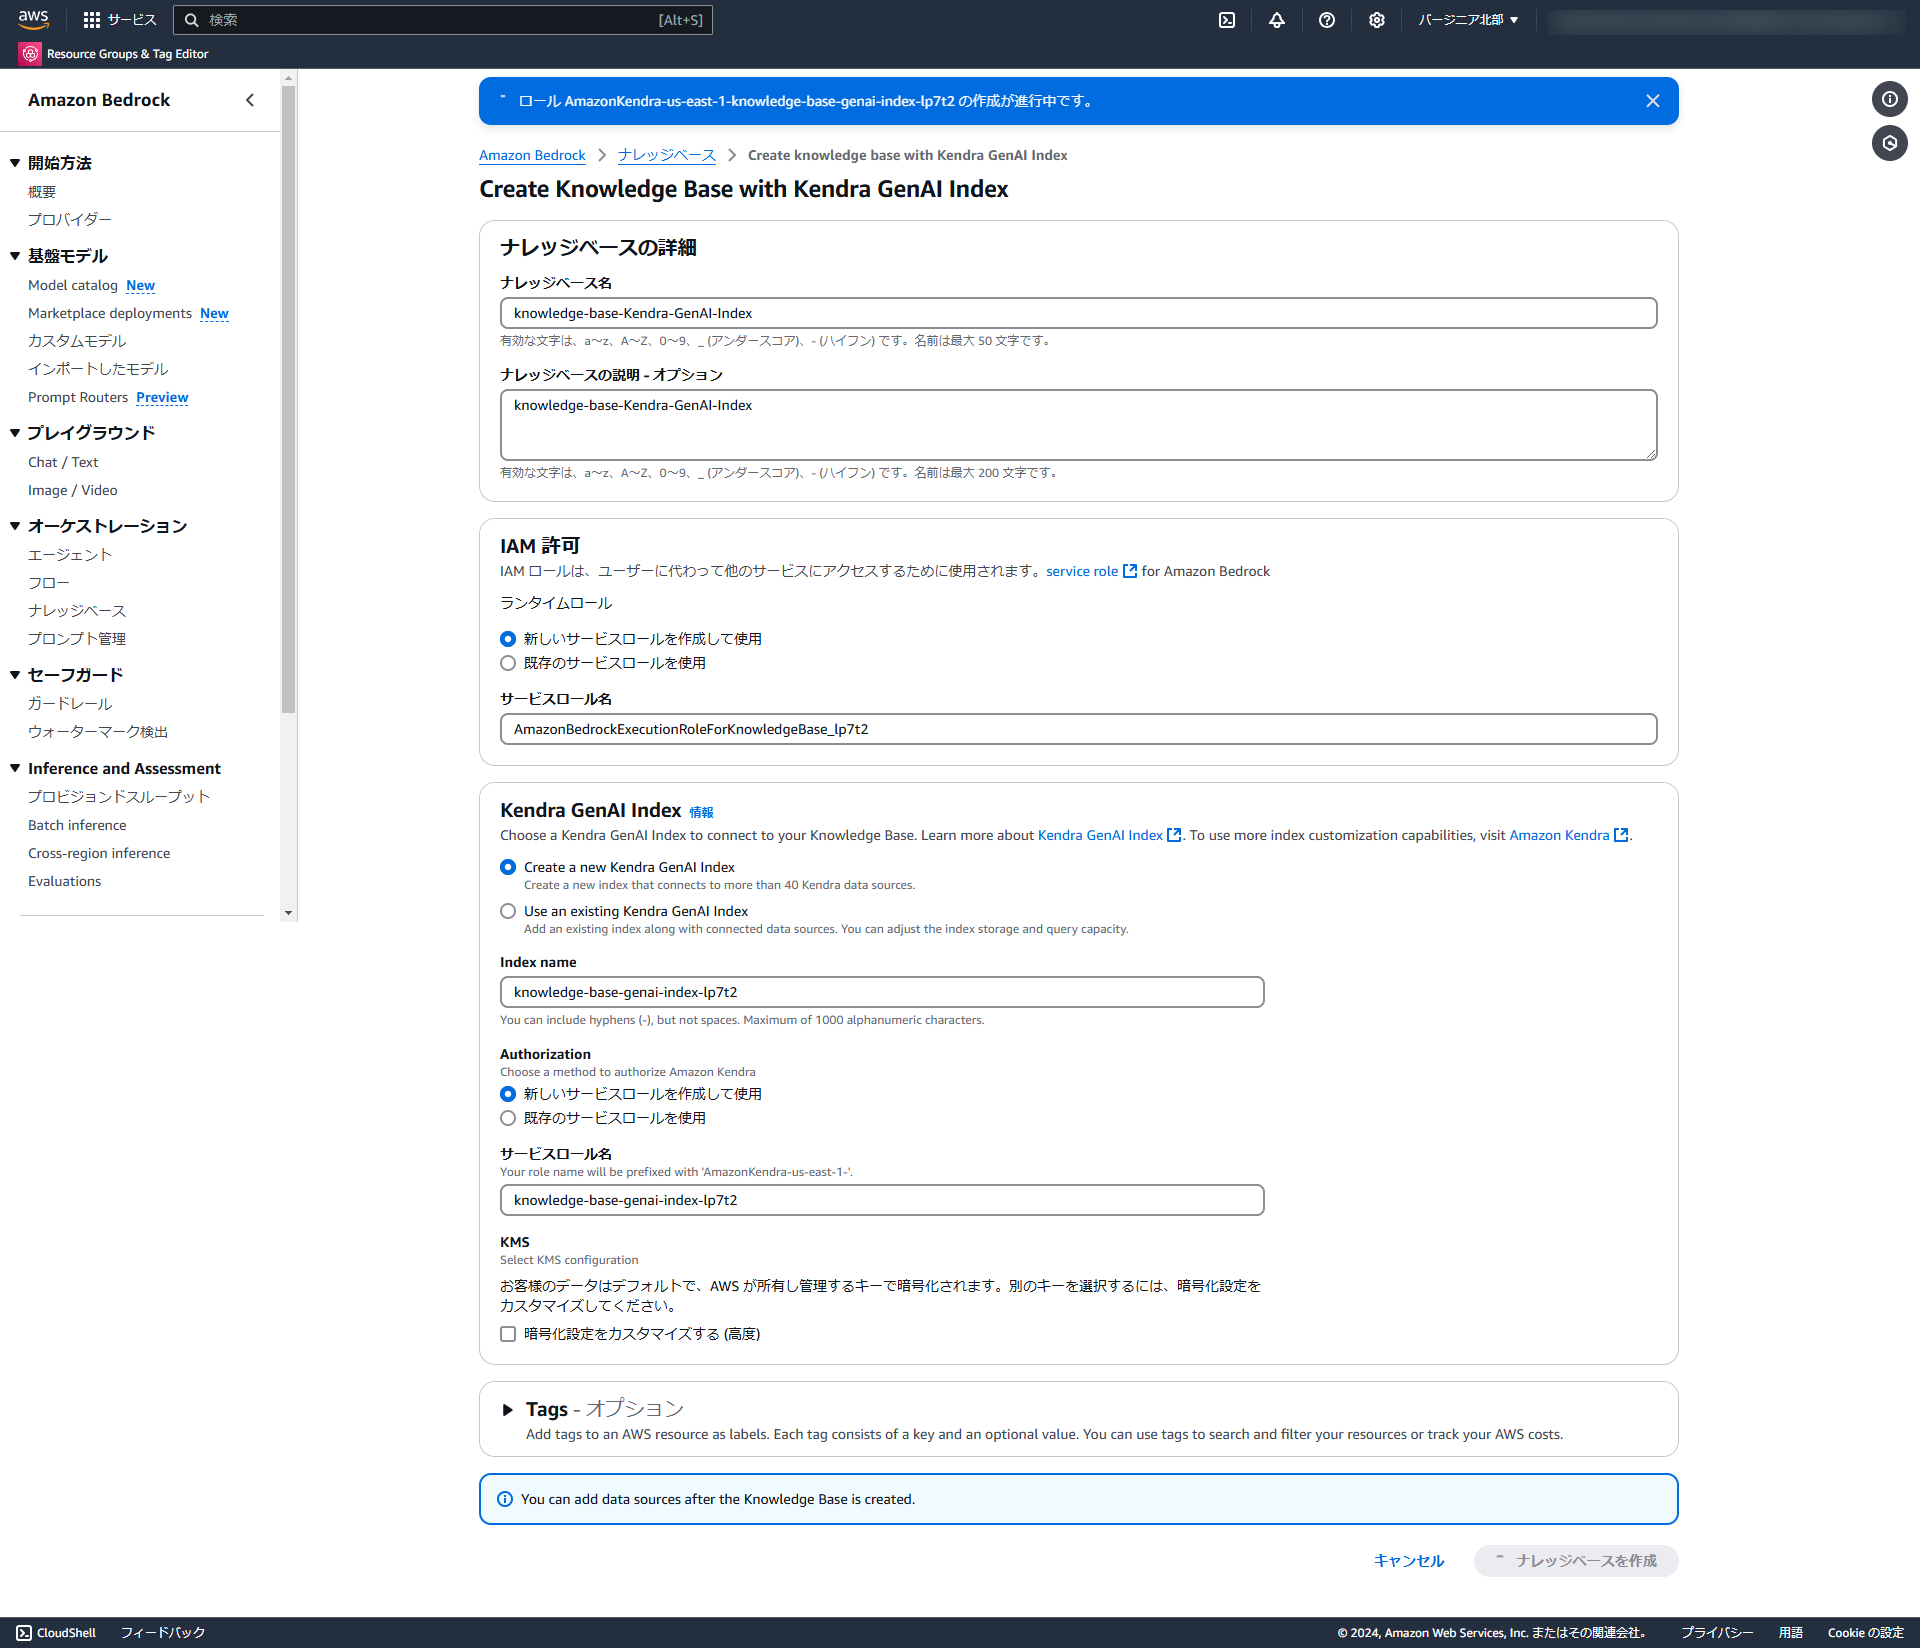Open Chat / Text playground item
1920x1649 pixels.
tap(63, 462)
